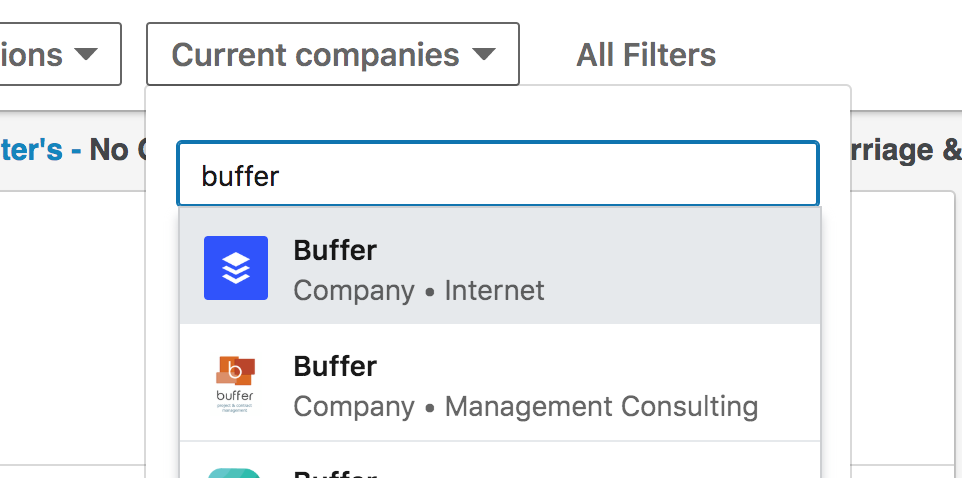This screenshot has height=478, width=962.
Task: Click the bold Buffer title above "Management Consulting"
Action: tap(335, 366)
